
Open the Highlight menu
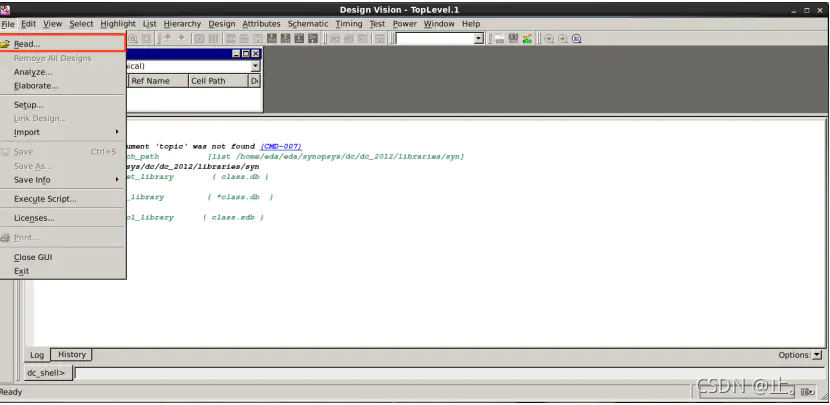[118, 24]
